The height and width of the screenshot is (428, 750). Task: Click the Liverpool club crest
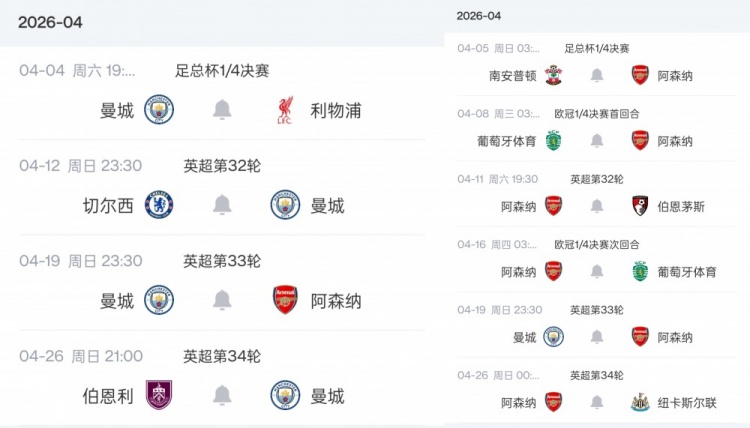pos(286,110)
